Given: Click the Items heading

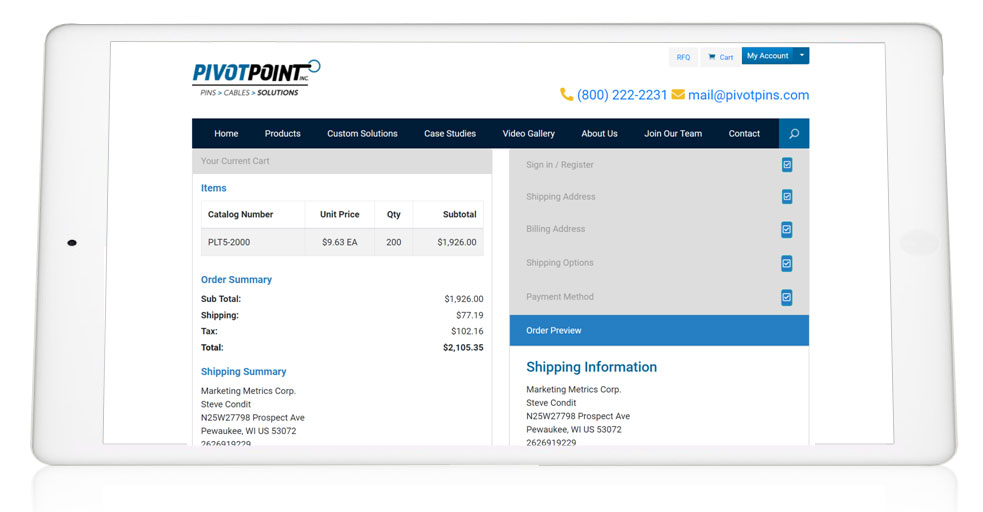Looking at the screenshot, I should click(x=213, y=188).
